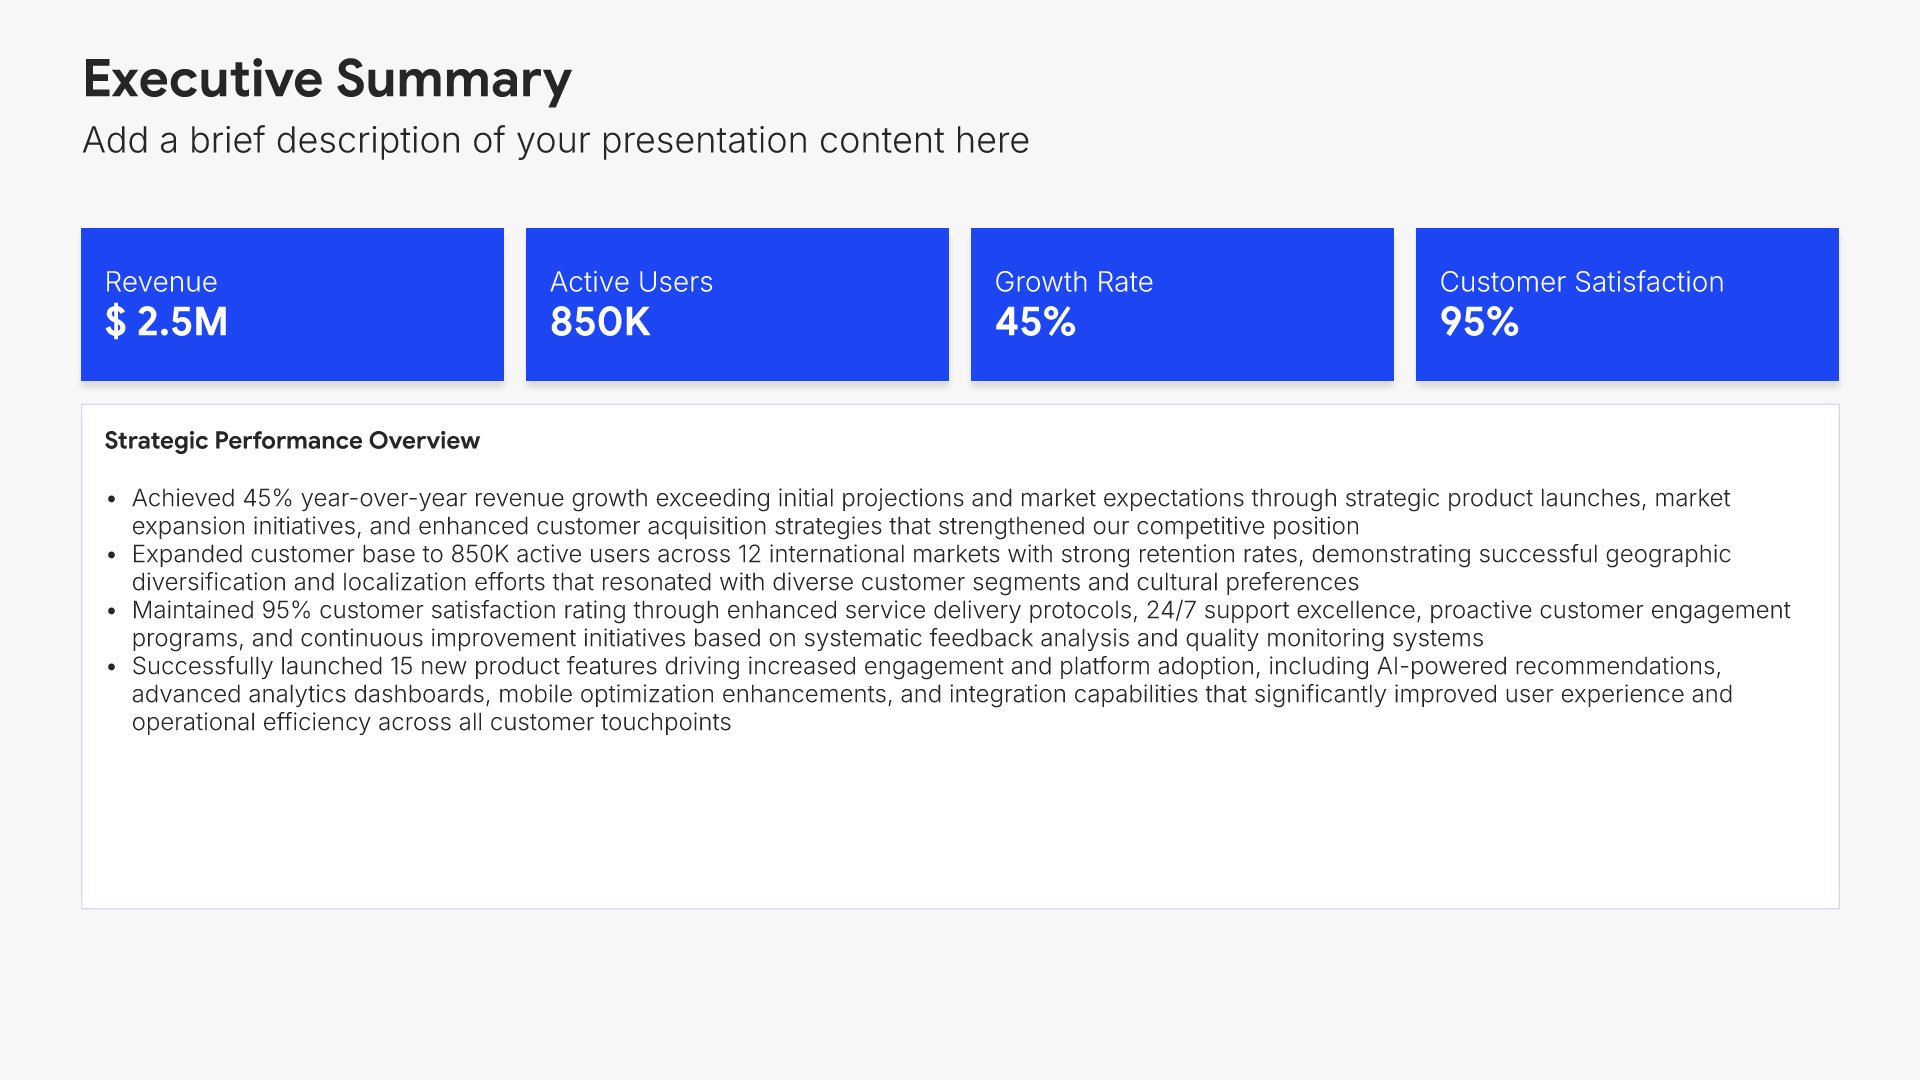The height and width of the screenshot is (1080, 1920).
Task: Click the bullet dot before "Successfully launched"
Action: tap(112, 667)
